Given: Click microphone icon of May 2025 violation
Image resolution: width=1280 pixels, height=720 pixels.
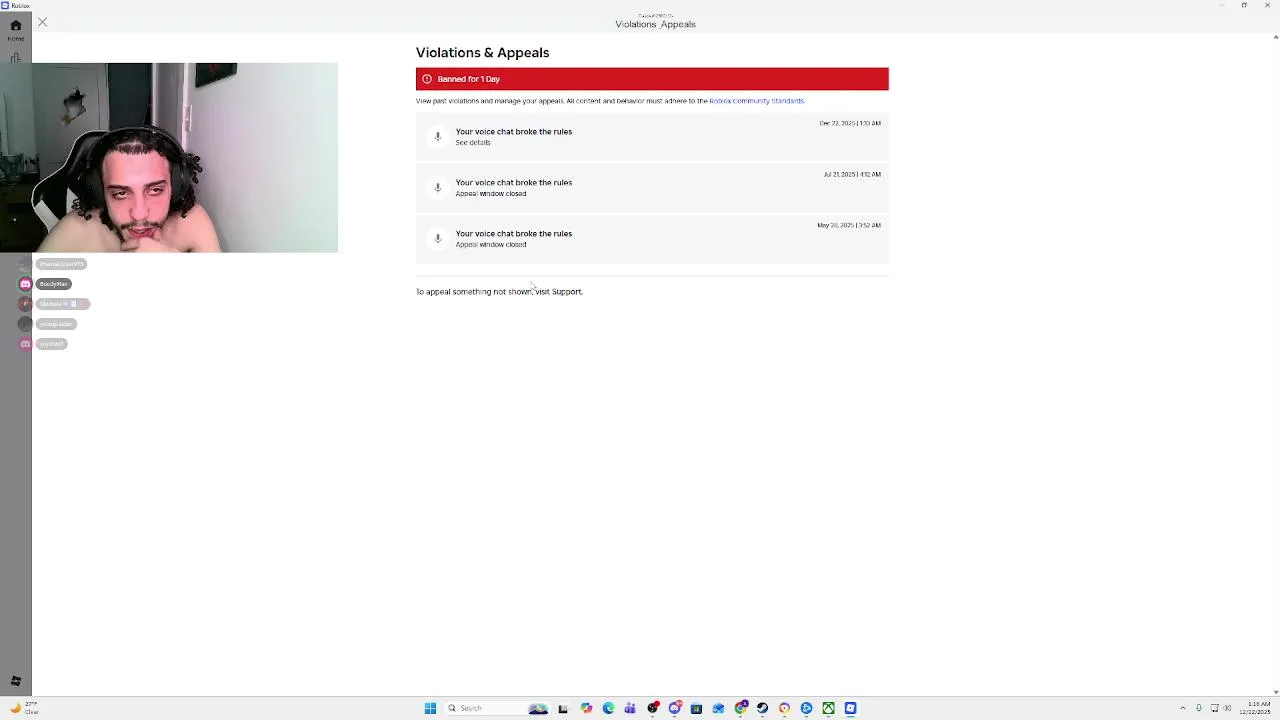Looking at the screenshot, I should coord(437,239).
